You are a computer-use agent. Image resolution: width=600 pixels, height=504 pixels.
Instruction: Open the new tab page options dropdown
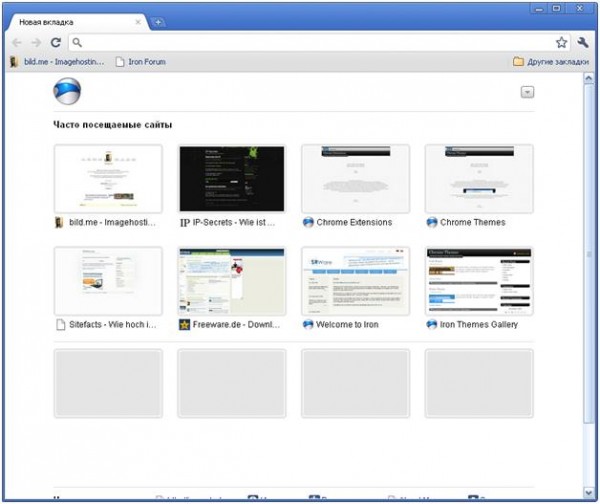pos(527,92)
